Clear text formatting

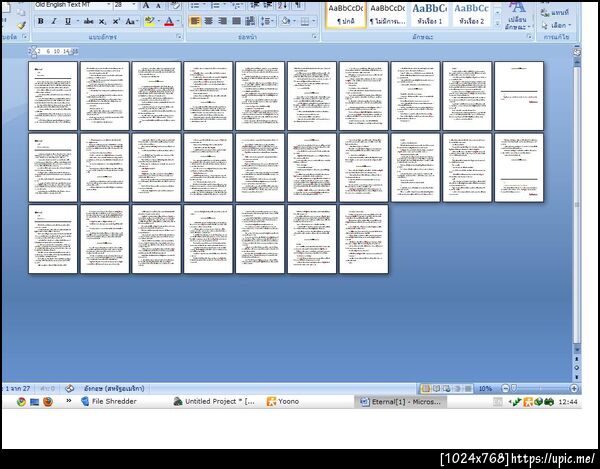pos(175,5)
